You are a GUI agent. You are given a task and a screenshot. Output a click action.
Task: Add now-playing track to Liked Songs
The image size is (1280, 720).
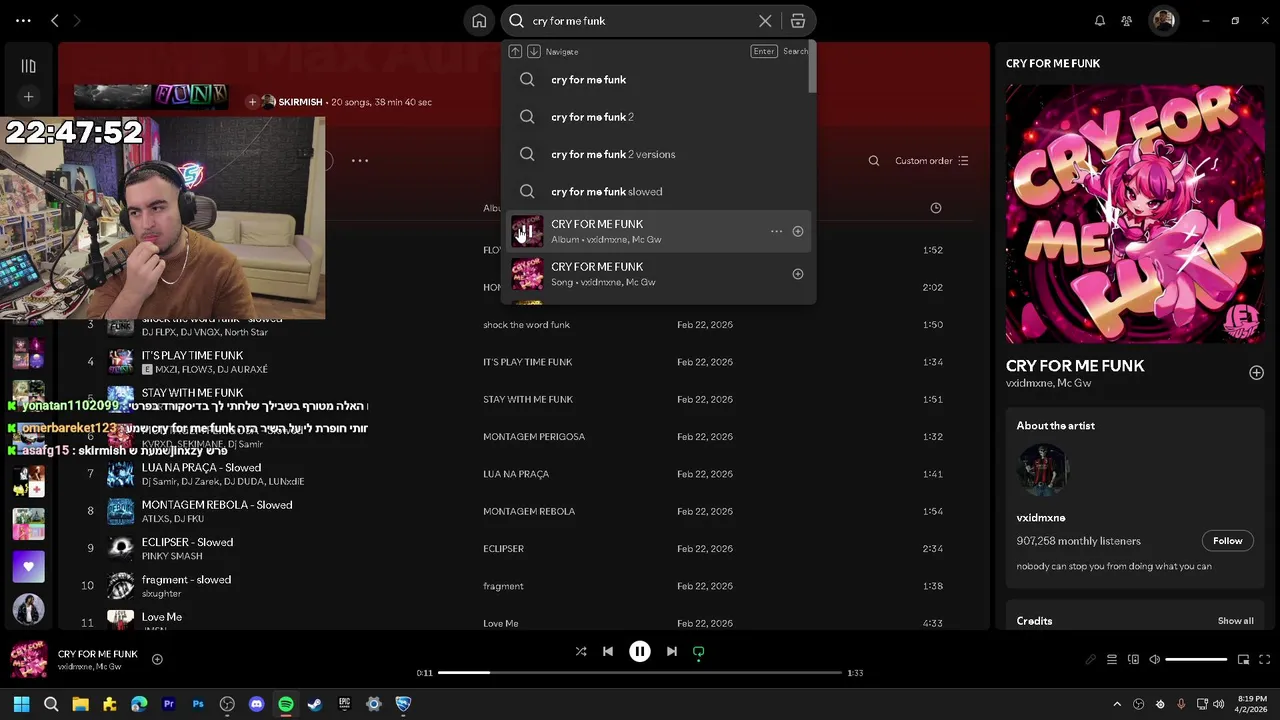pos(157,659)
